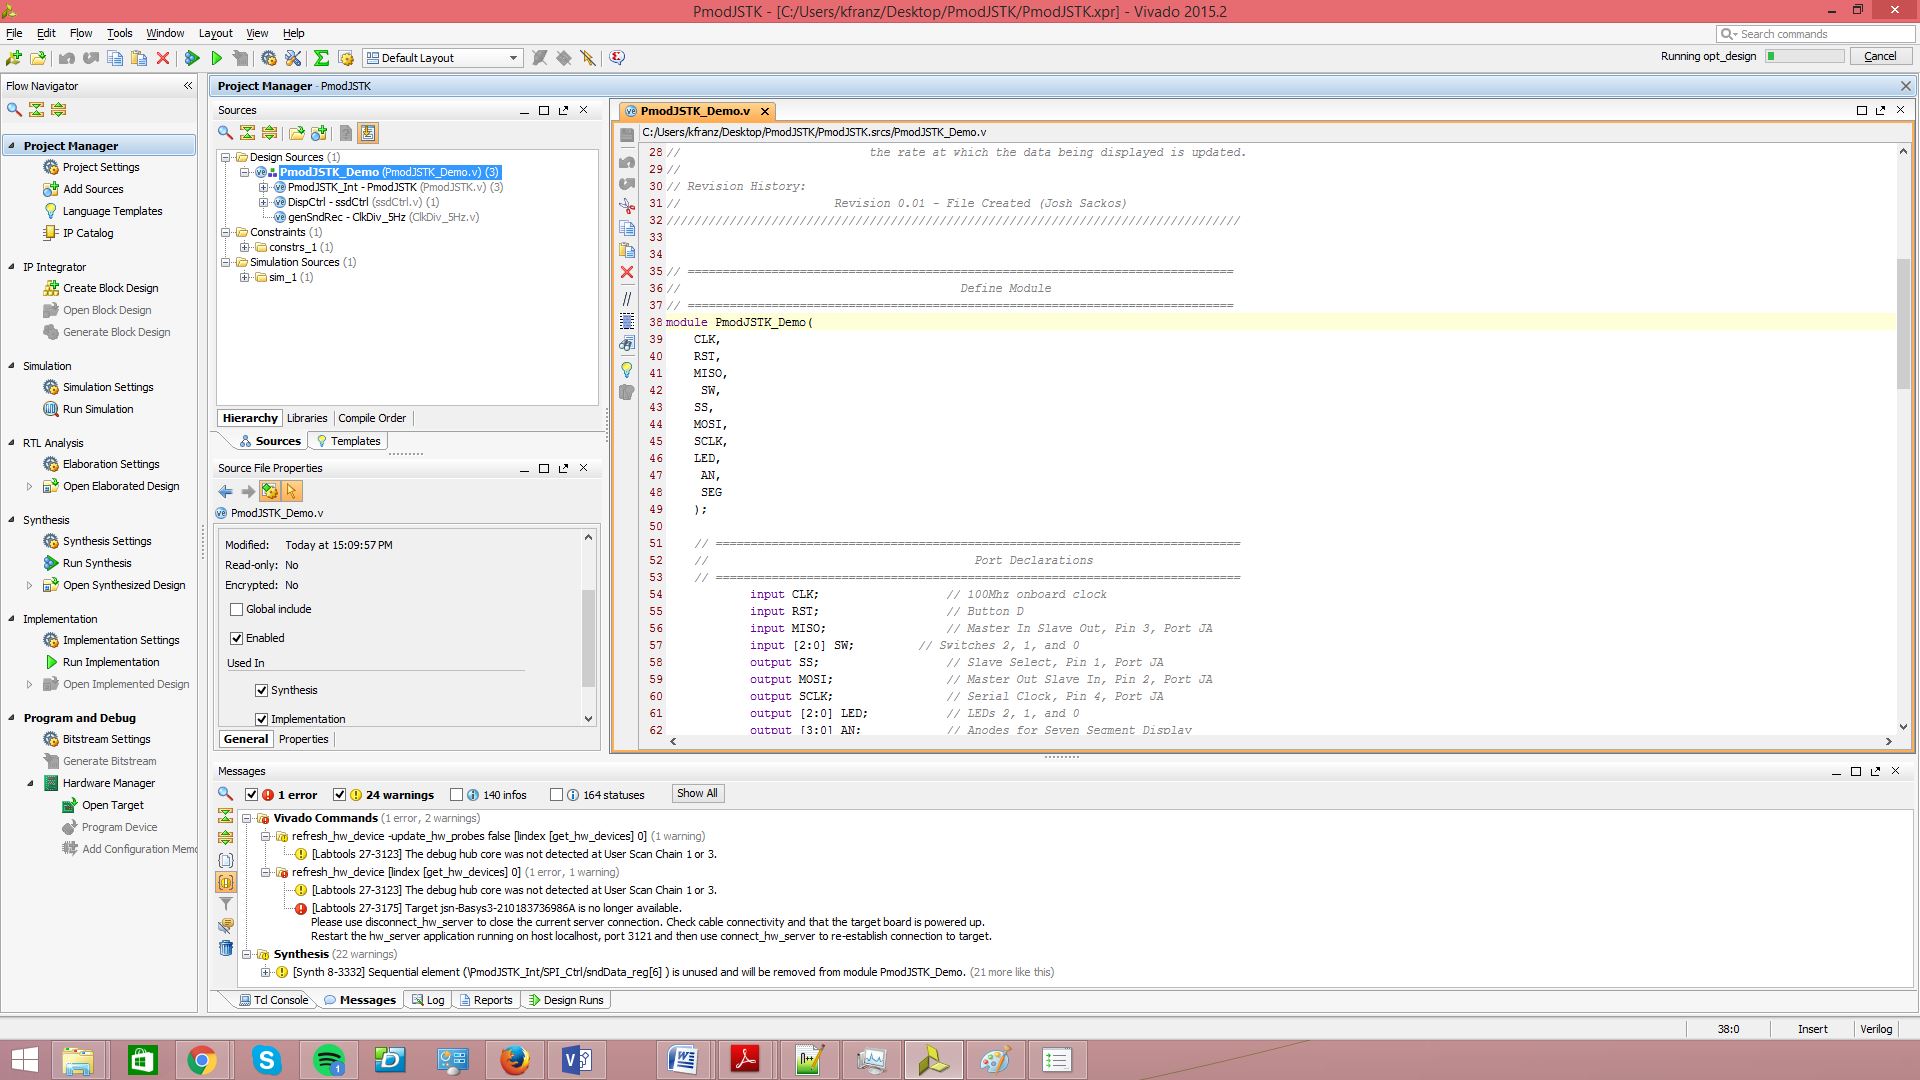Open the Default Layout dropdown
Viewport: 1920px width, 1080px height.
click(443, 58)
